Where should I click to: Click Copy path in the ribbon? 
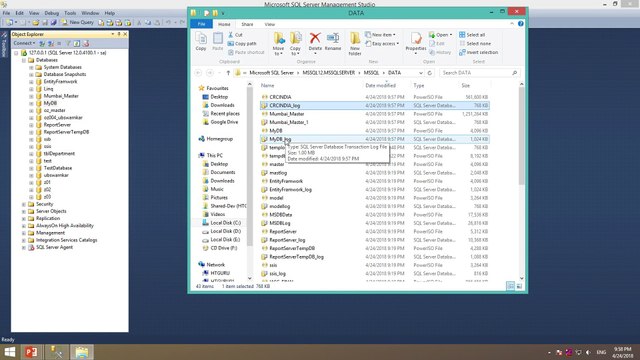[242, 44]
